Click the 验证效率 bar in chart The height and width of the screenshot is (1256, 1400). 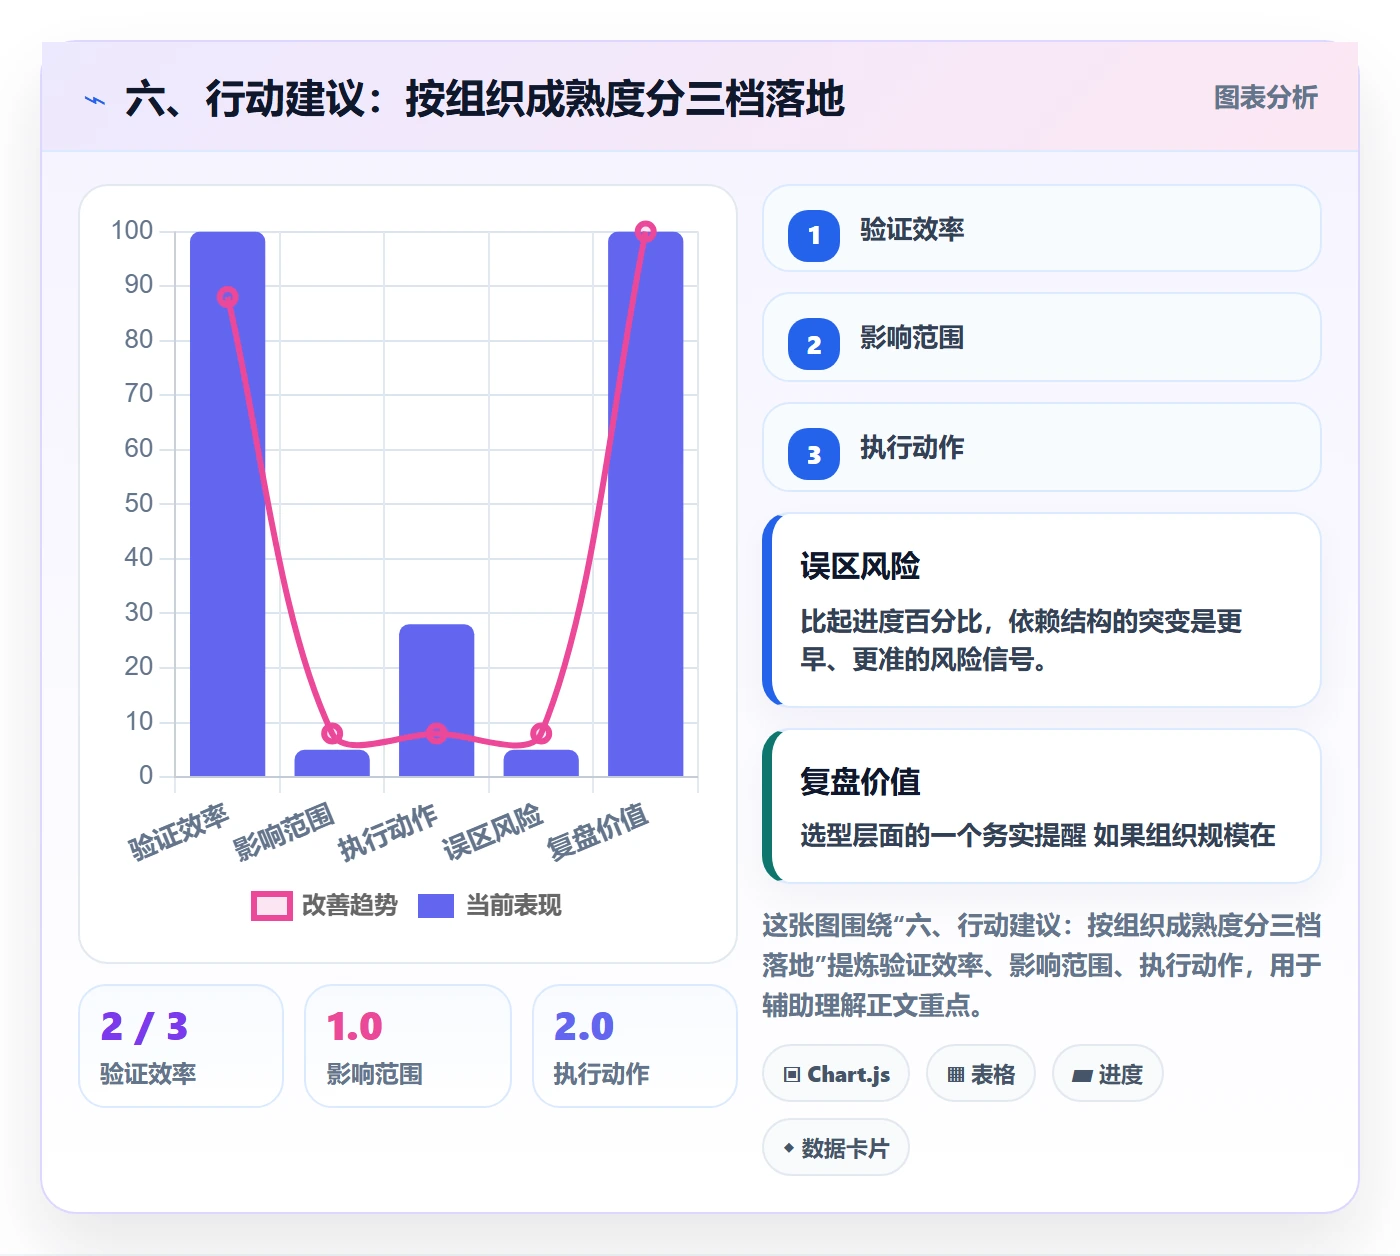228,504
